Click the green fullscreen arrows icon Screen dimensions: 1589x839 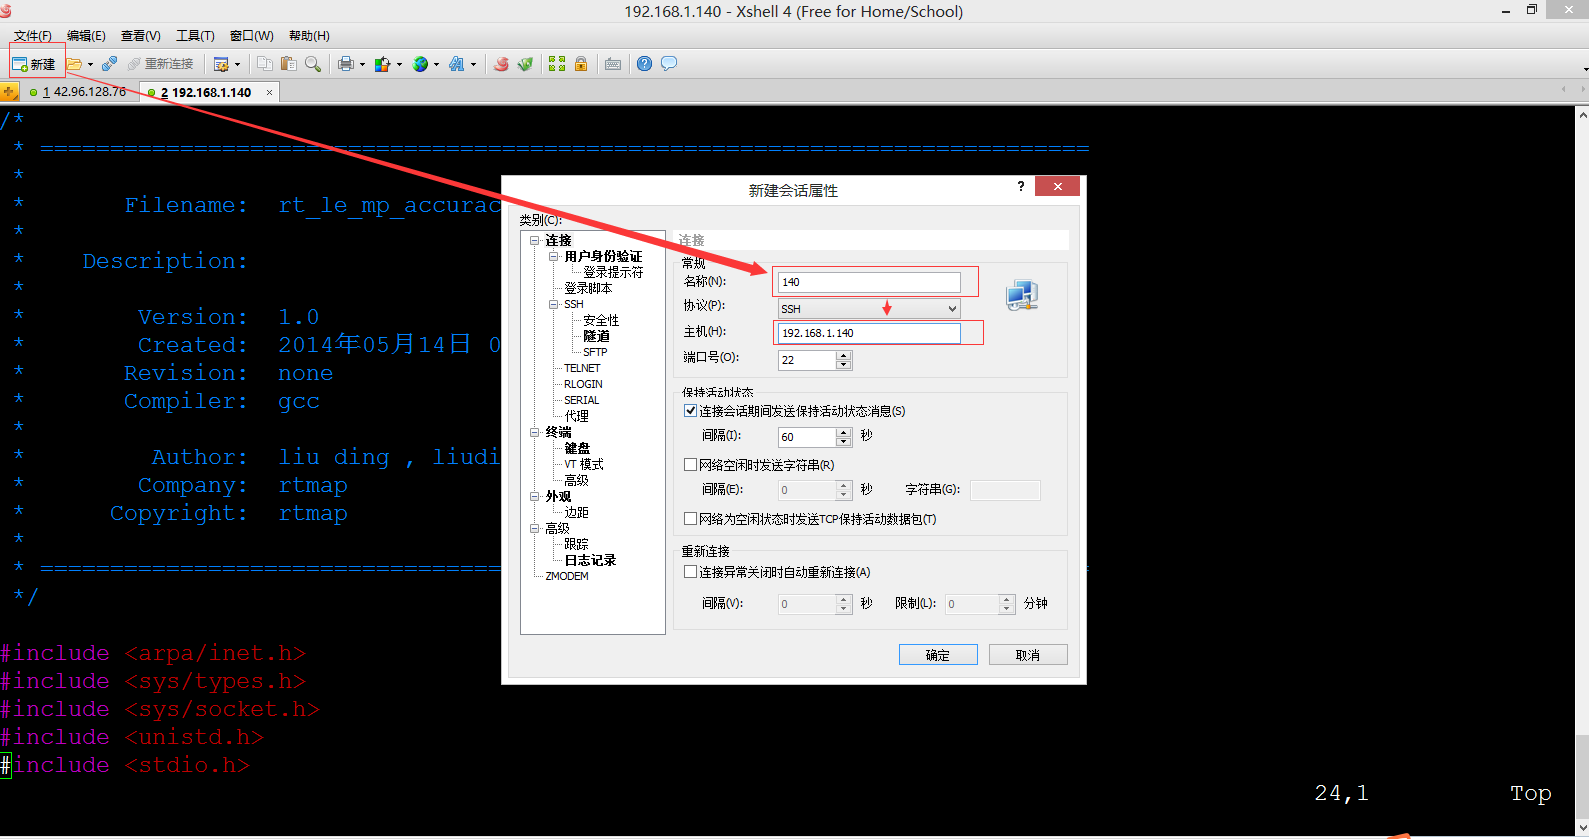(x=557, y=64)
